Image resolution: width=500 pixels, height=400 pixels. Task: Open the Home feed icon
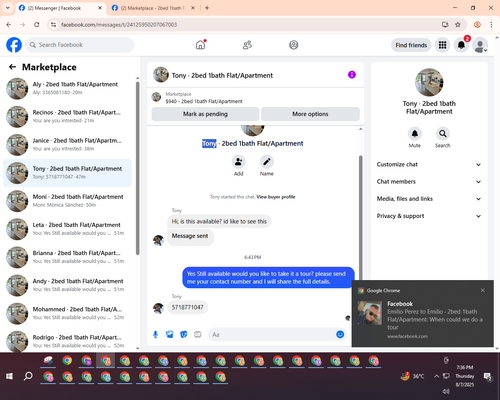(200, 45)
